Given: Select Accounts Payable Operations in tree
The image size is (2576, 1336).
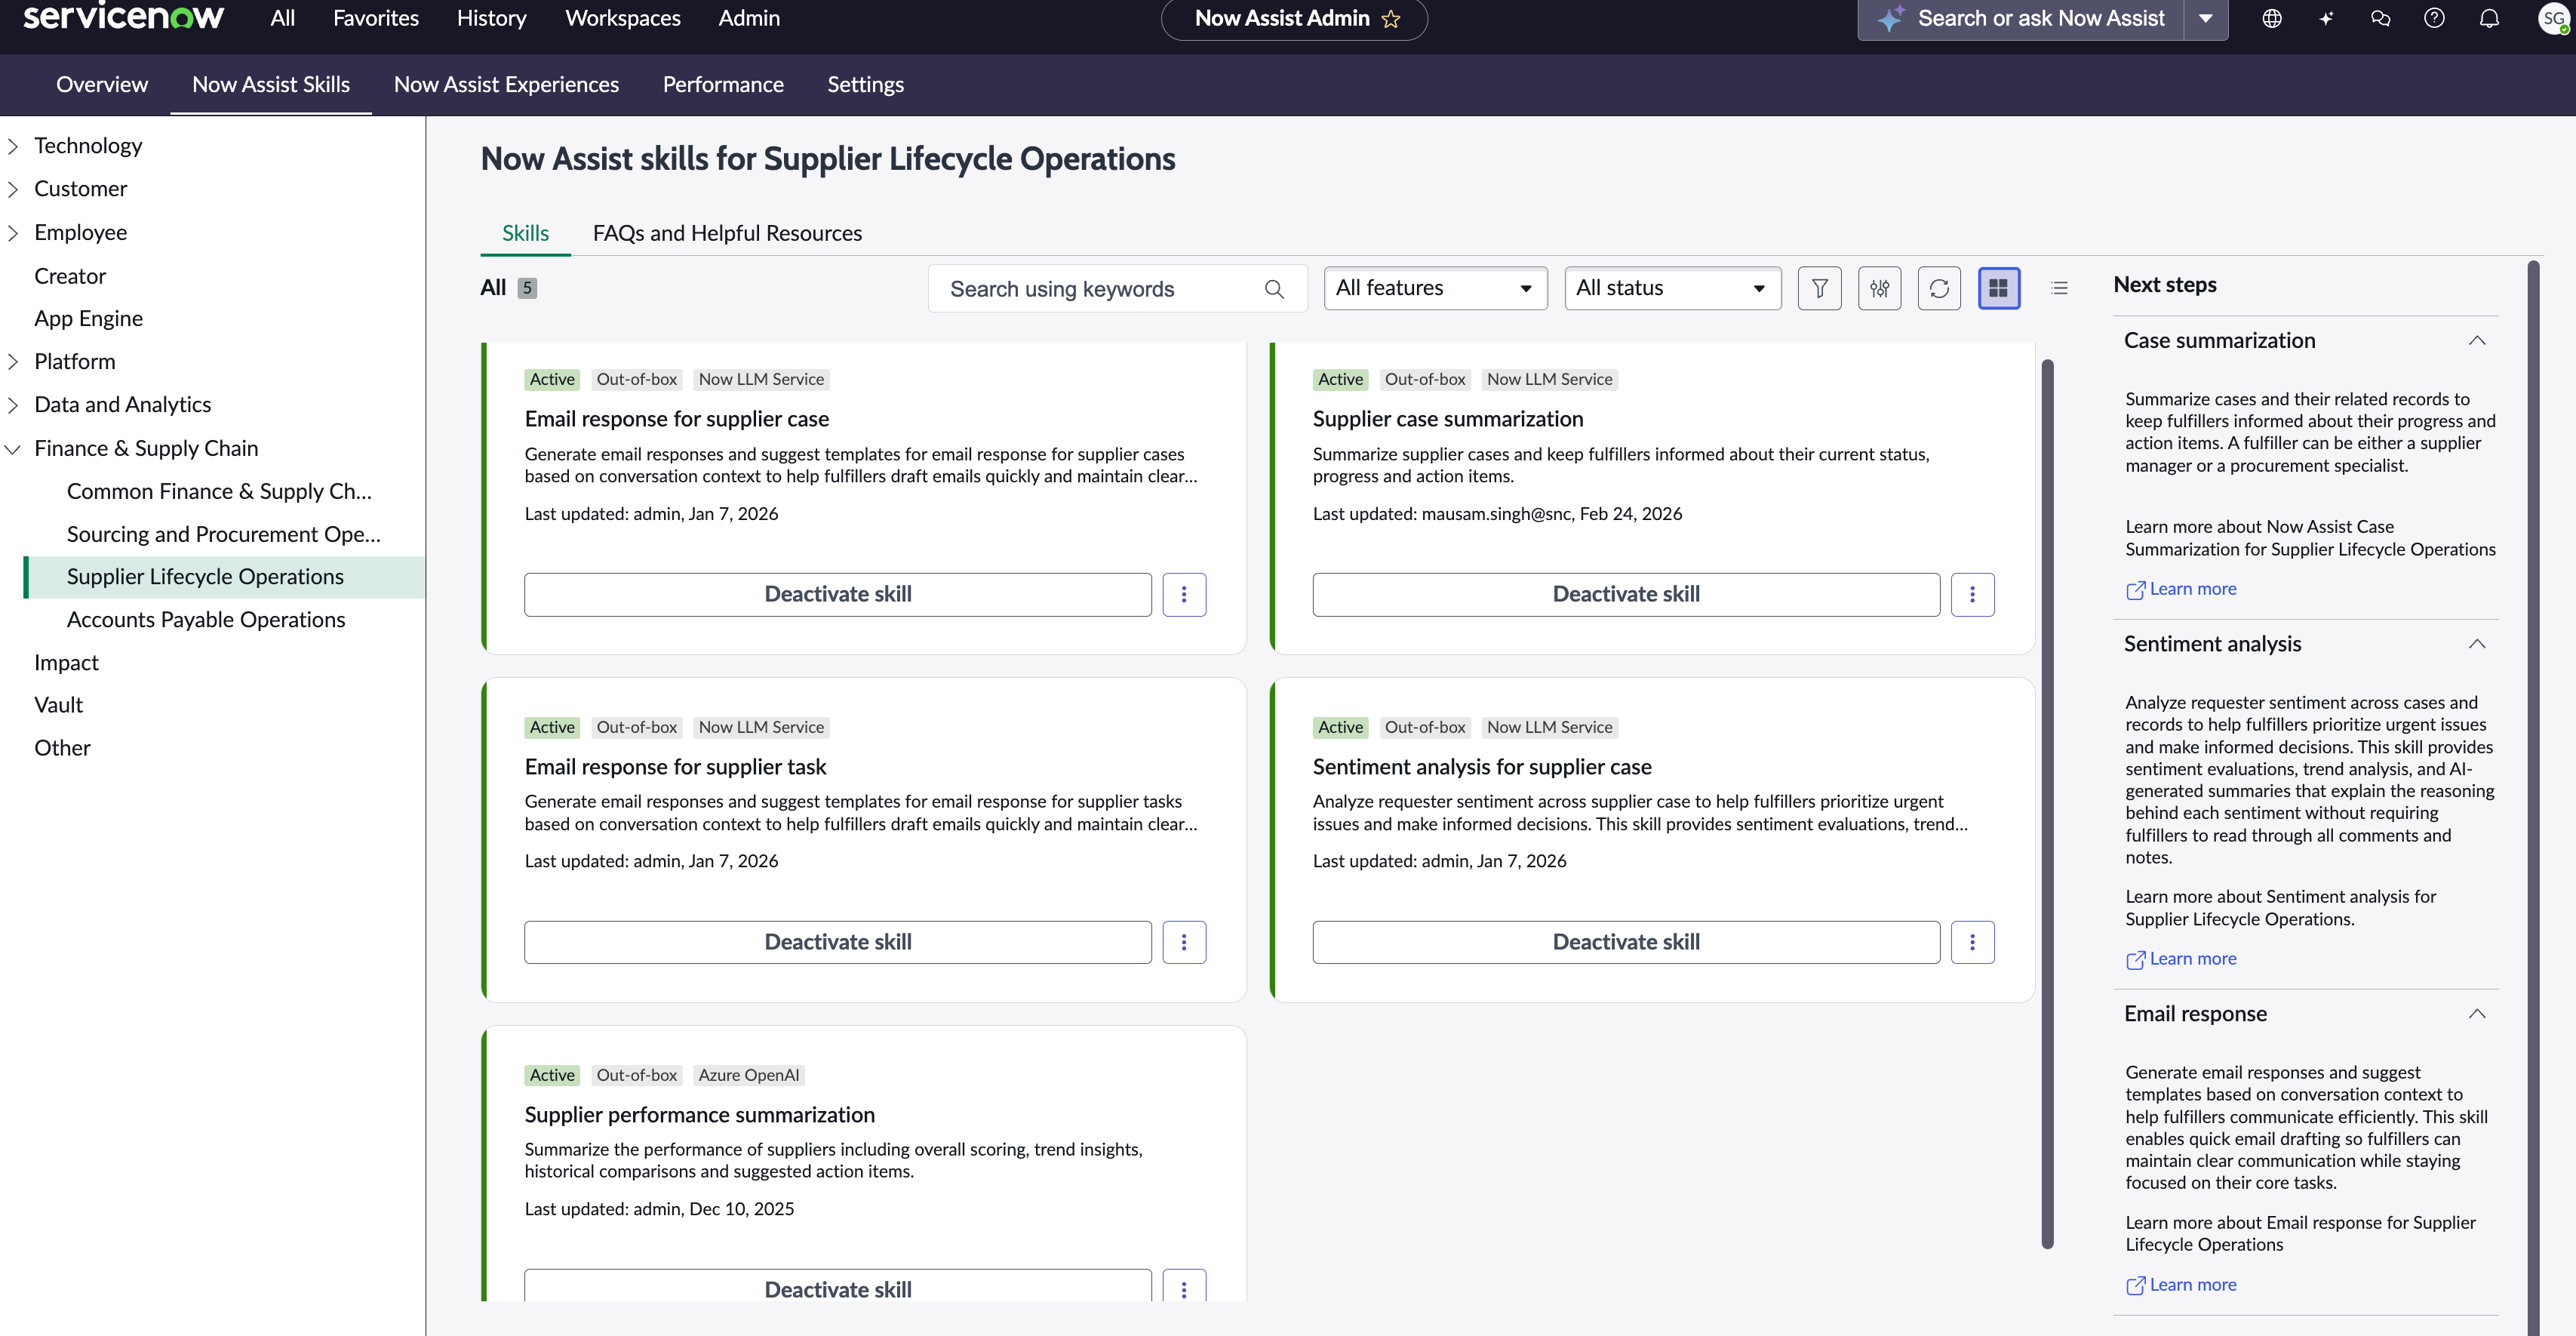Looking at the screenshot, I should click(x=206, y=620).
